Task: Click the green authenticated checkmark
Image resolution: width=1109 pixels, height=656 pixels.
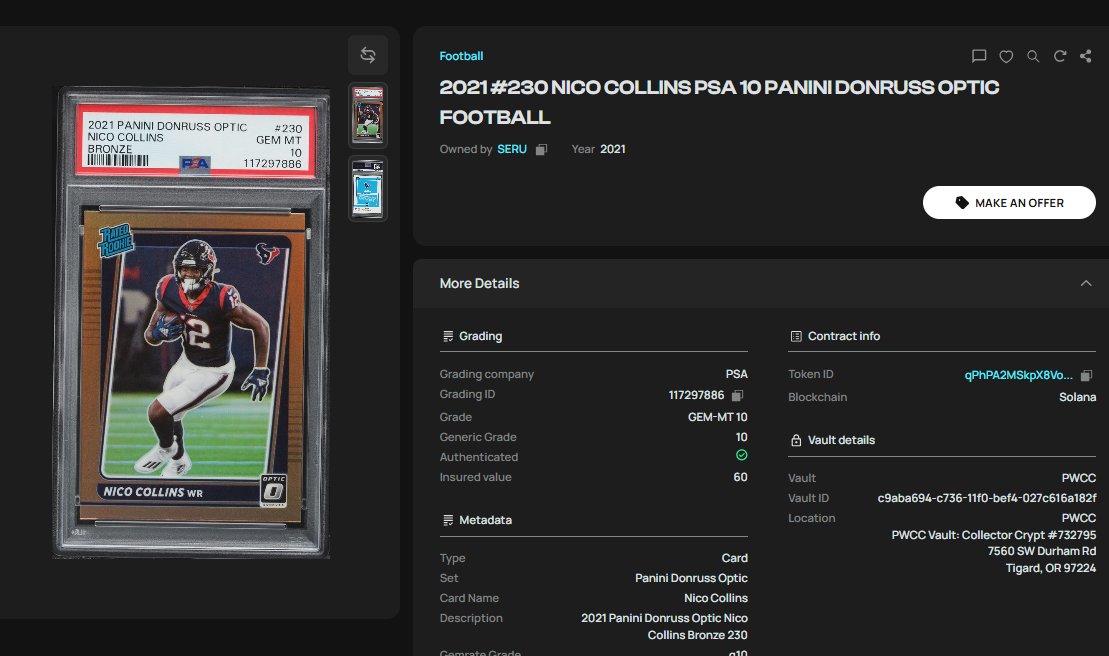Action: point(741,455)
